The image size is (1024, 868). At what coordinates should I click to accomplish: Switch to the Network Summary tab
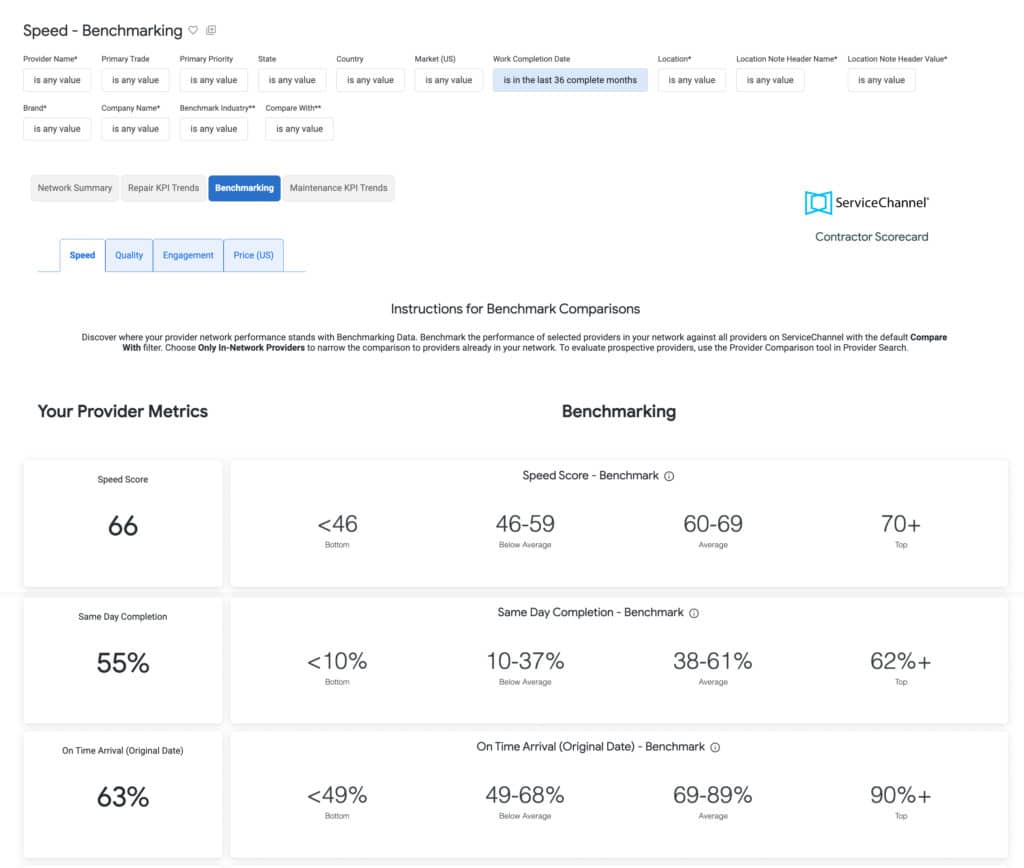[74, 188]
